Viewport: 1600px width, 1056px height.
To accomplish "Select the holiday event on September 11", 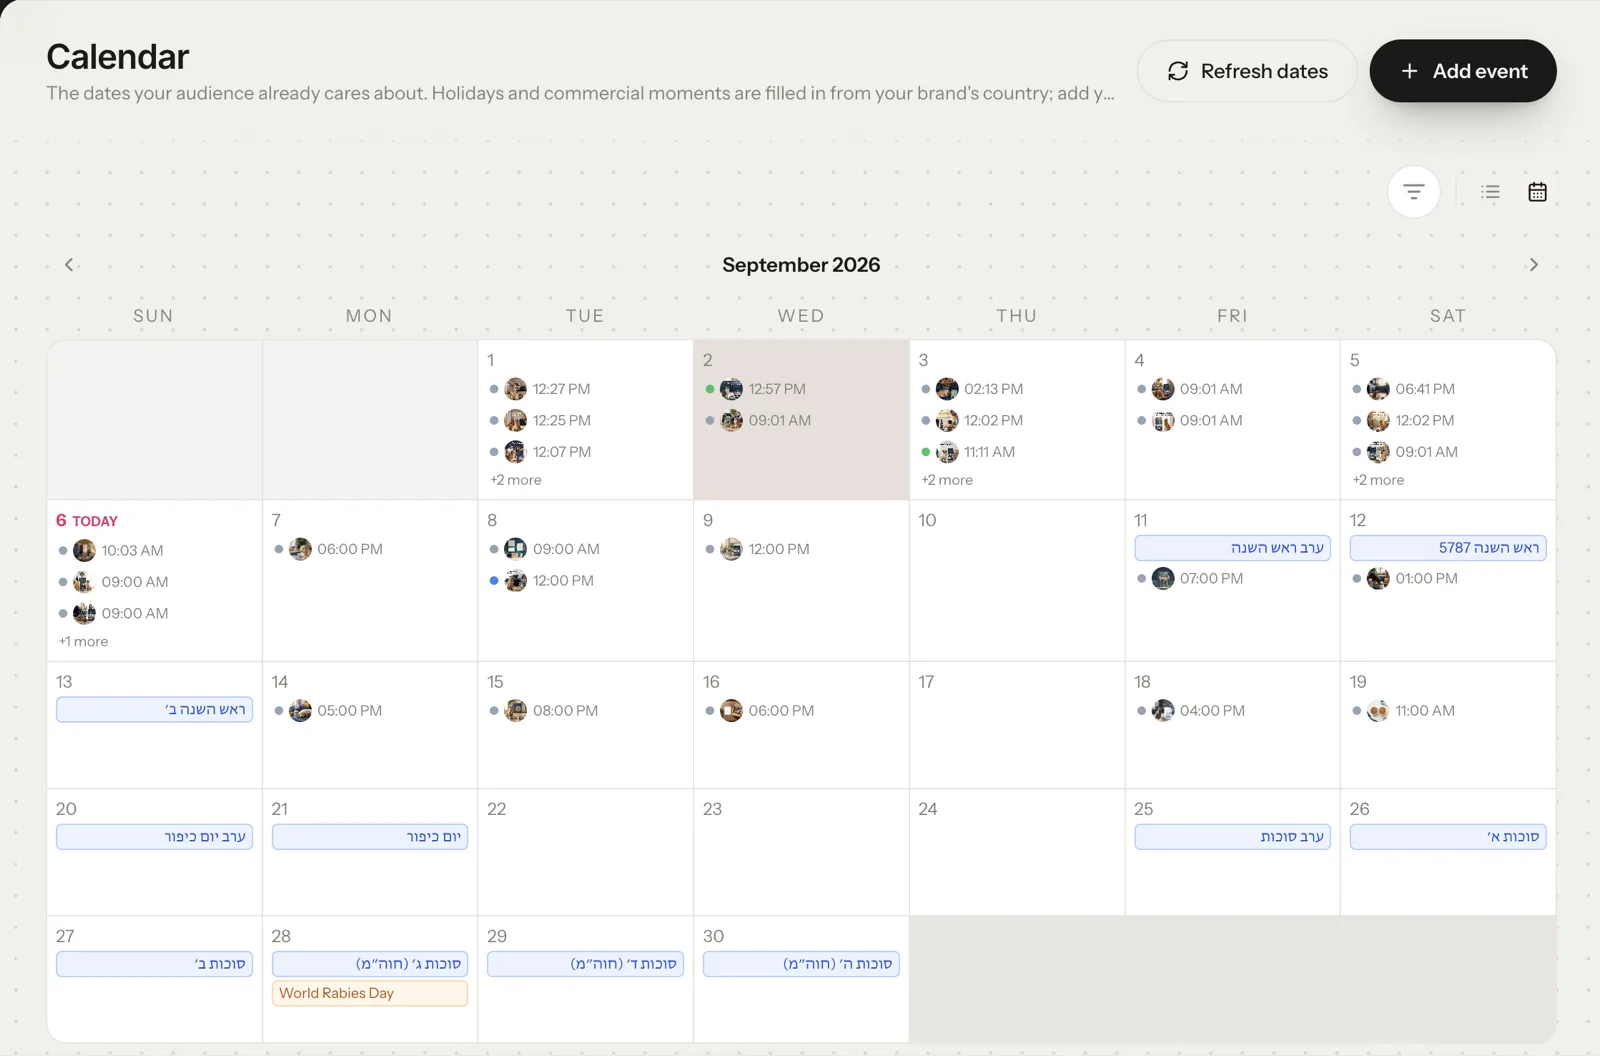I will click(x=1232, y=548).
